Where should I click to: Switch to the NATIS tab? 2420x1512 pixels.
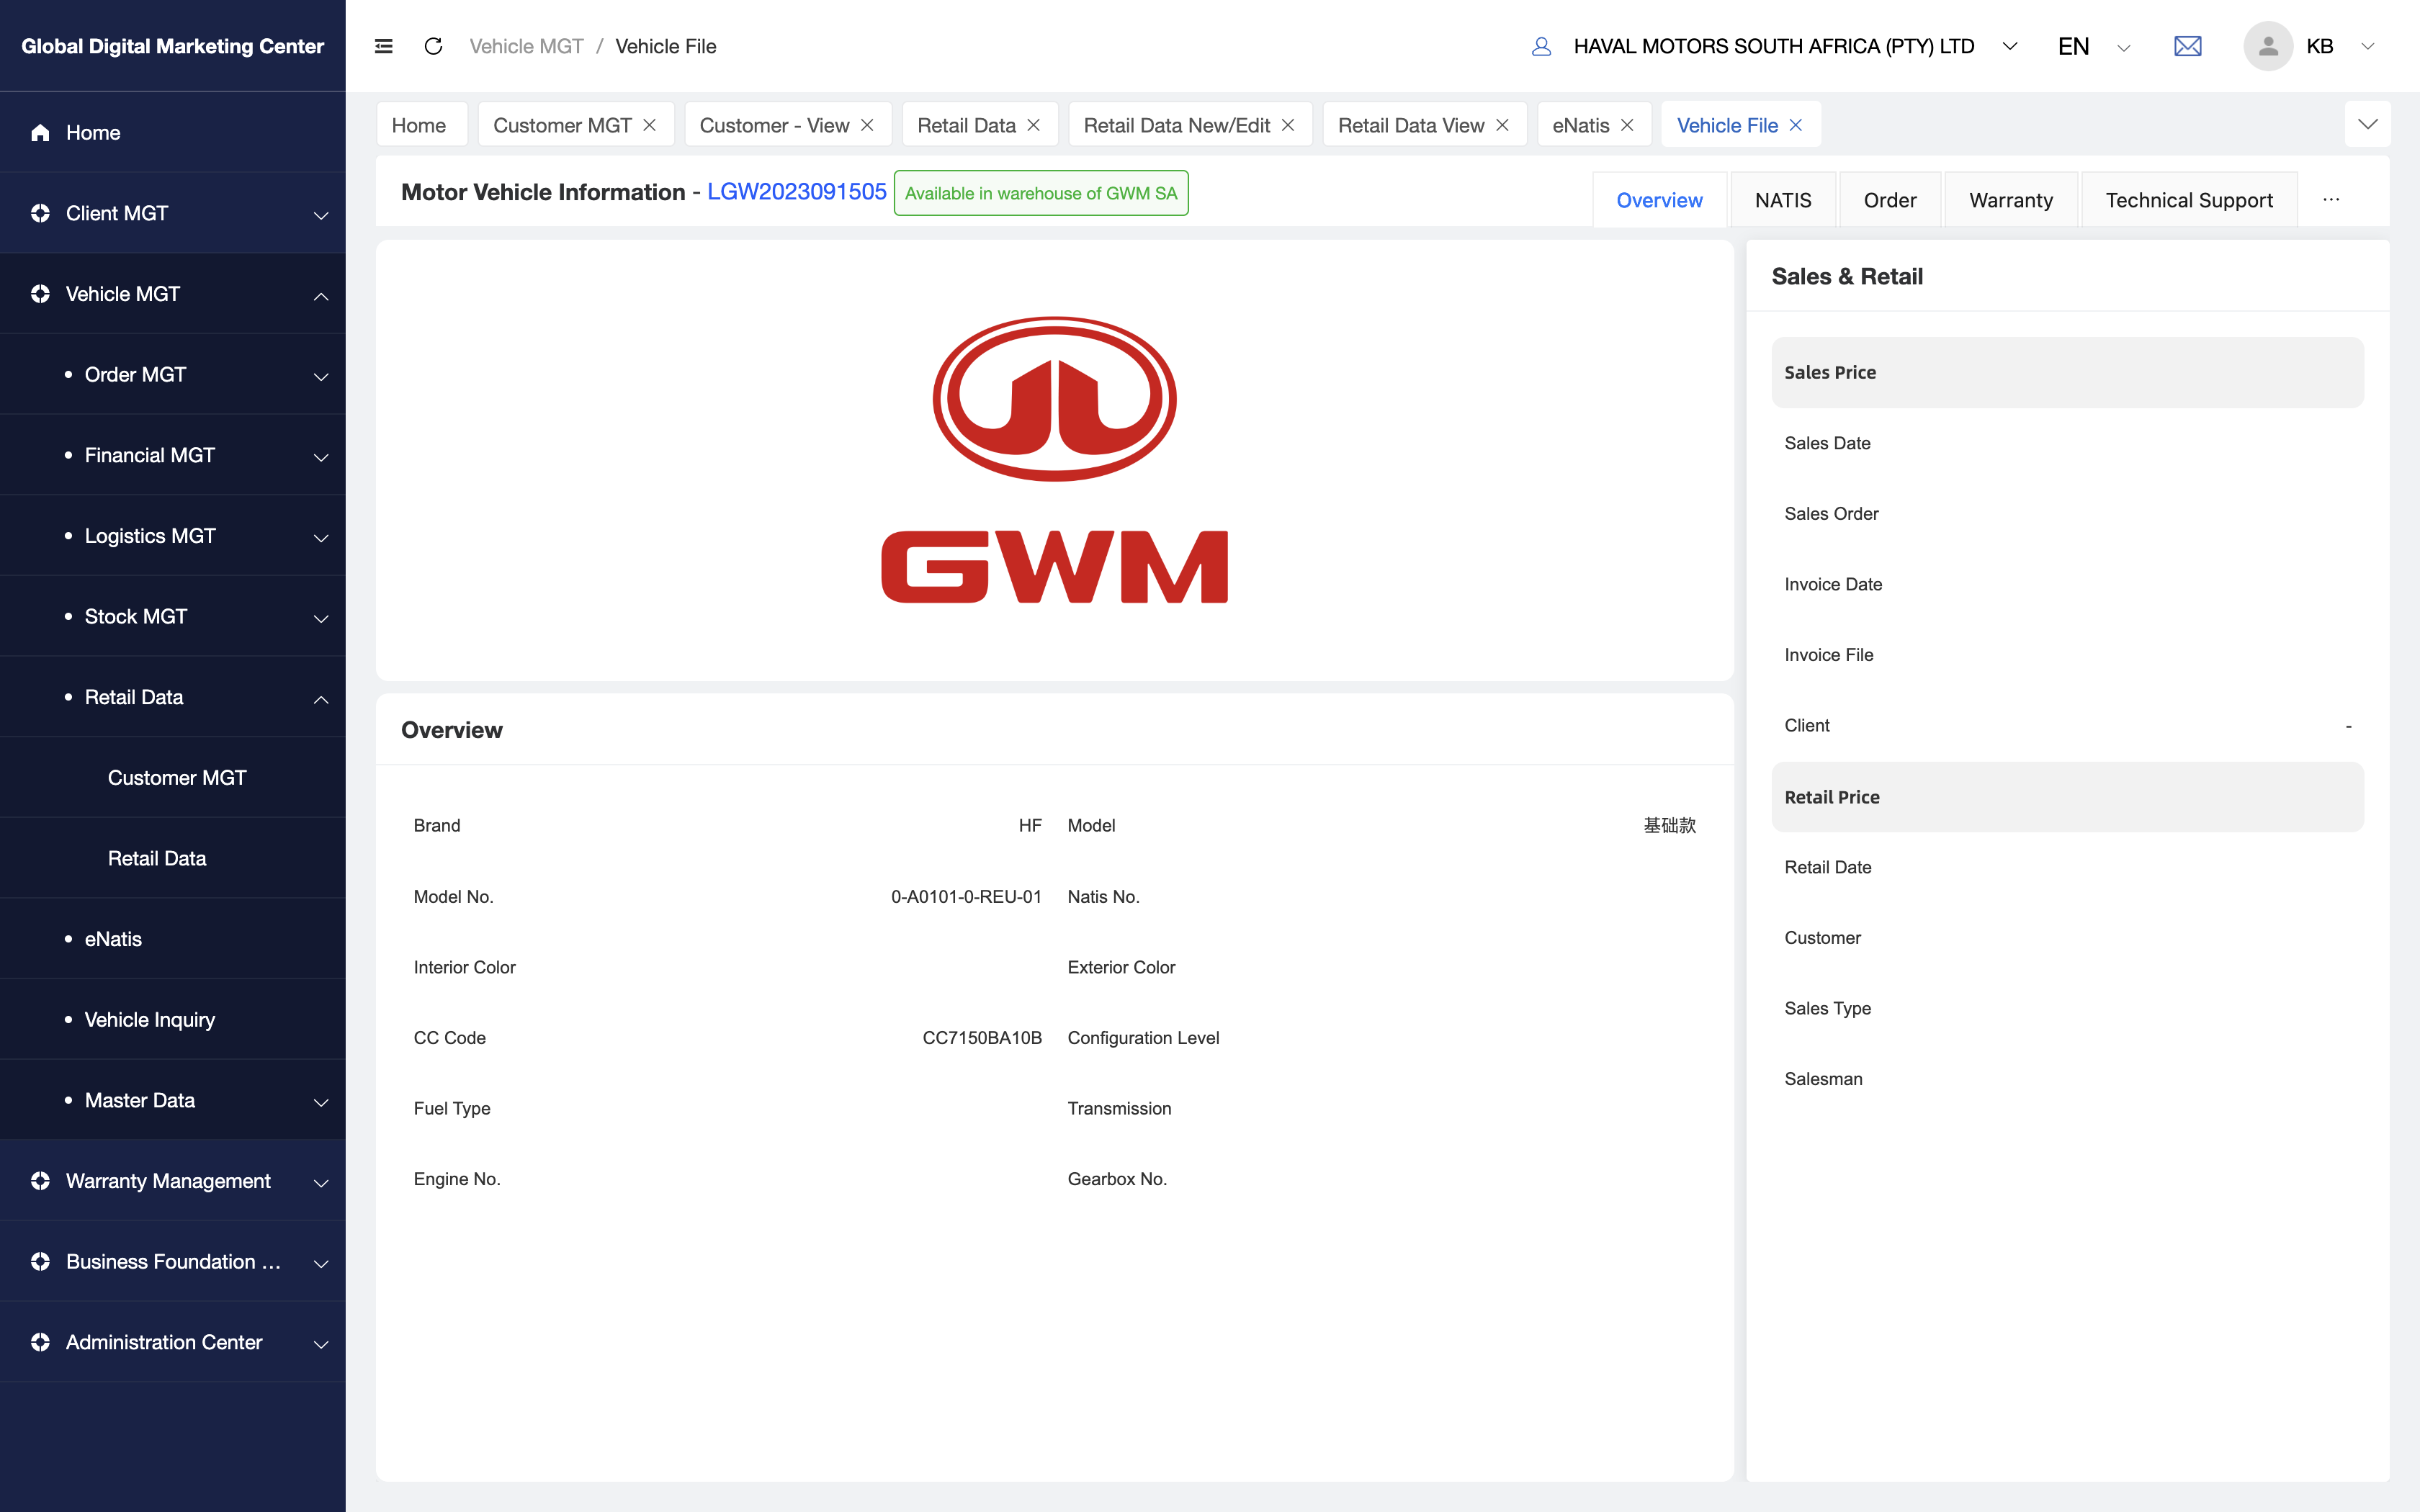[x=1783, y=200]
